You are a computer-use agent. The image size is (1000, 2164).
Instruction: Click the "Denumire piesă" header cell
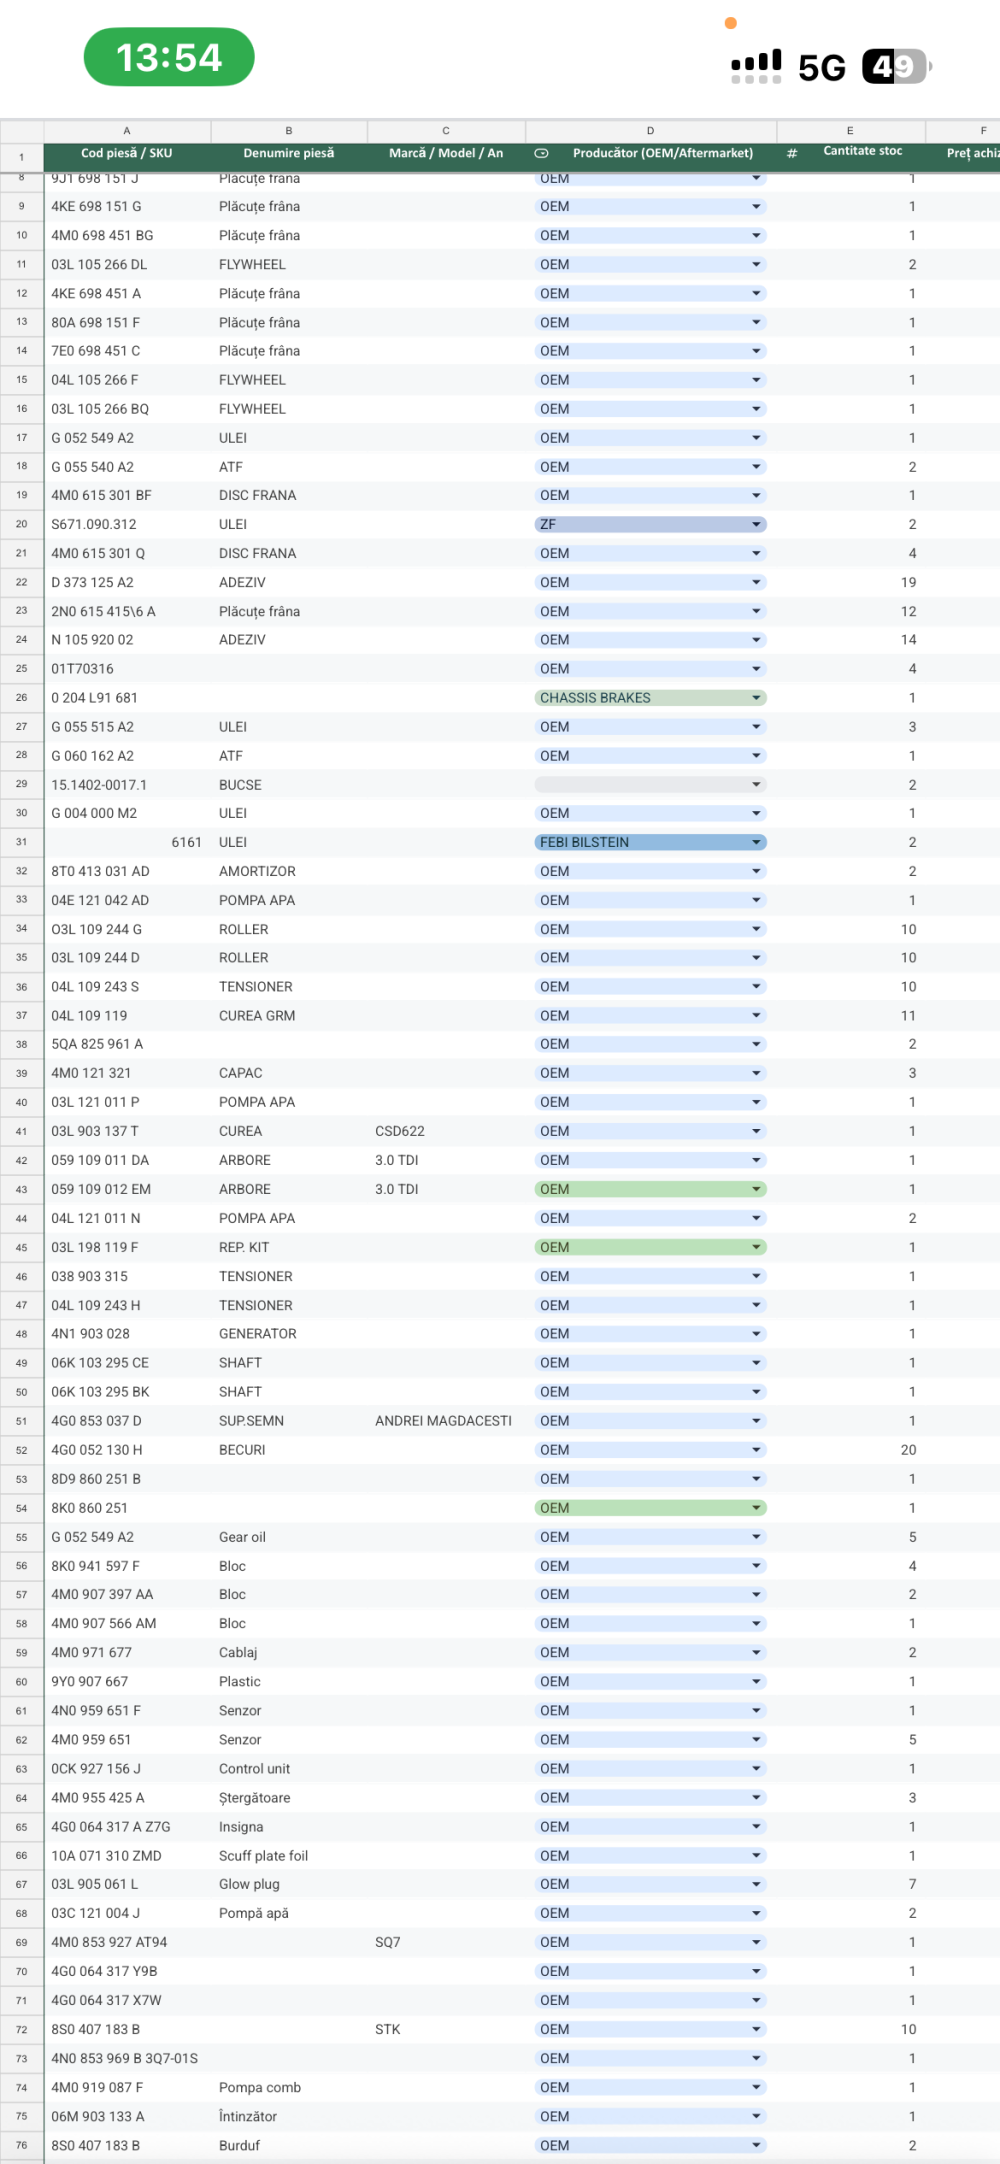coord(289,153)
